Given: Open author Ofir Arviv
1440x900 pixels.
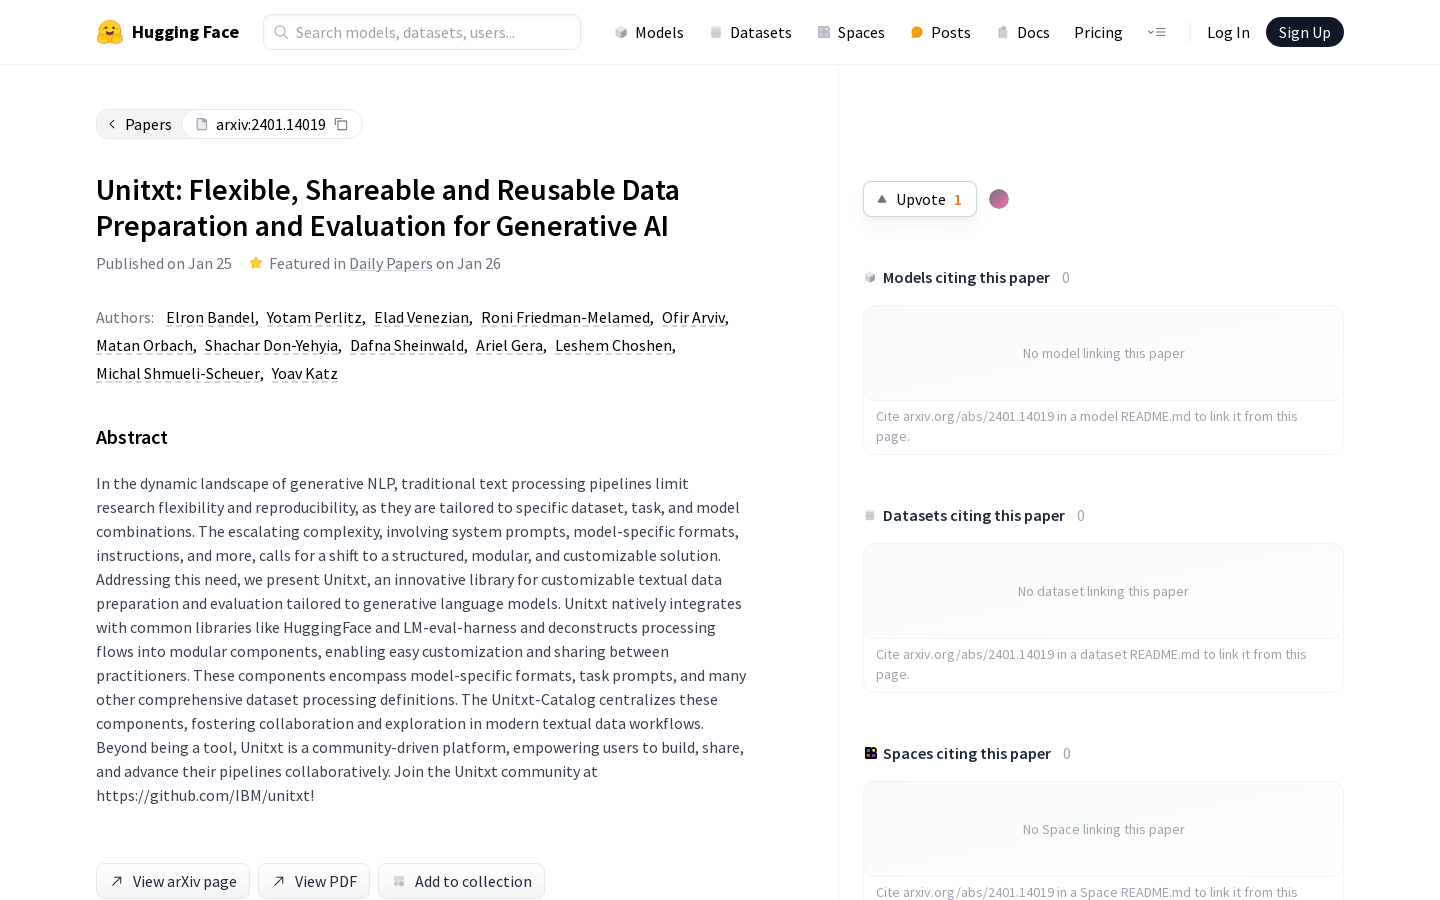Looking at the screenshot, I should pyautogui.click(x=693, y=317).
